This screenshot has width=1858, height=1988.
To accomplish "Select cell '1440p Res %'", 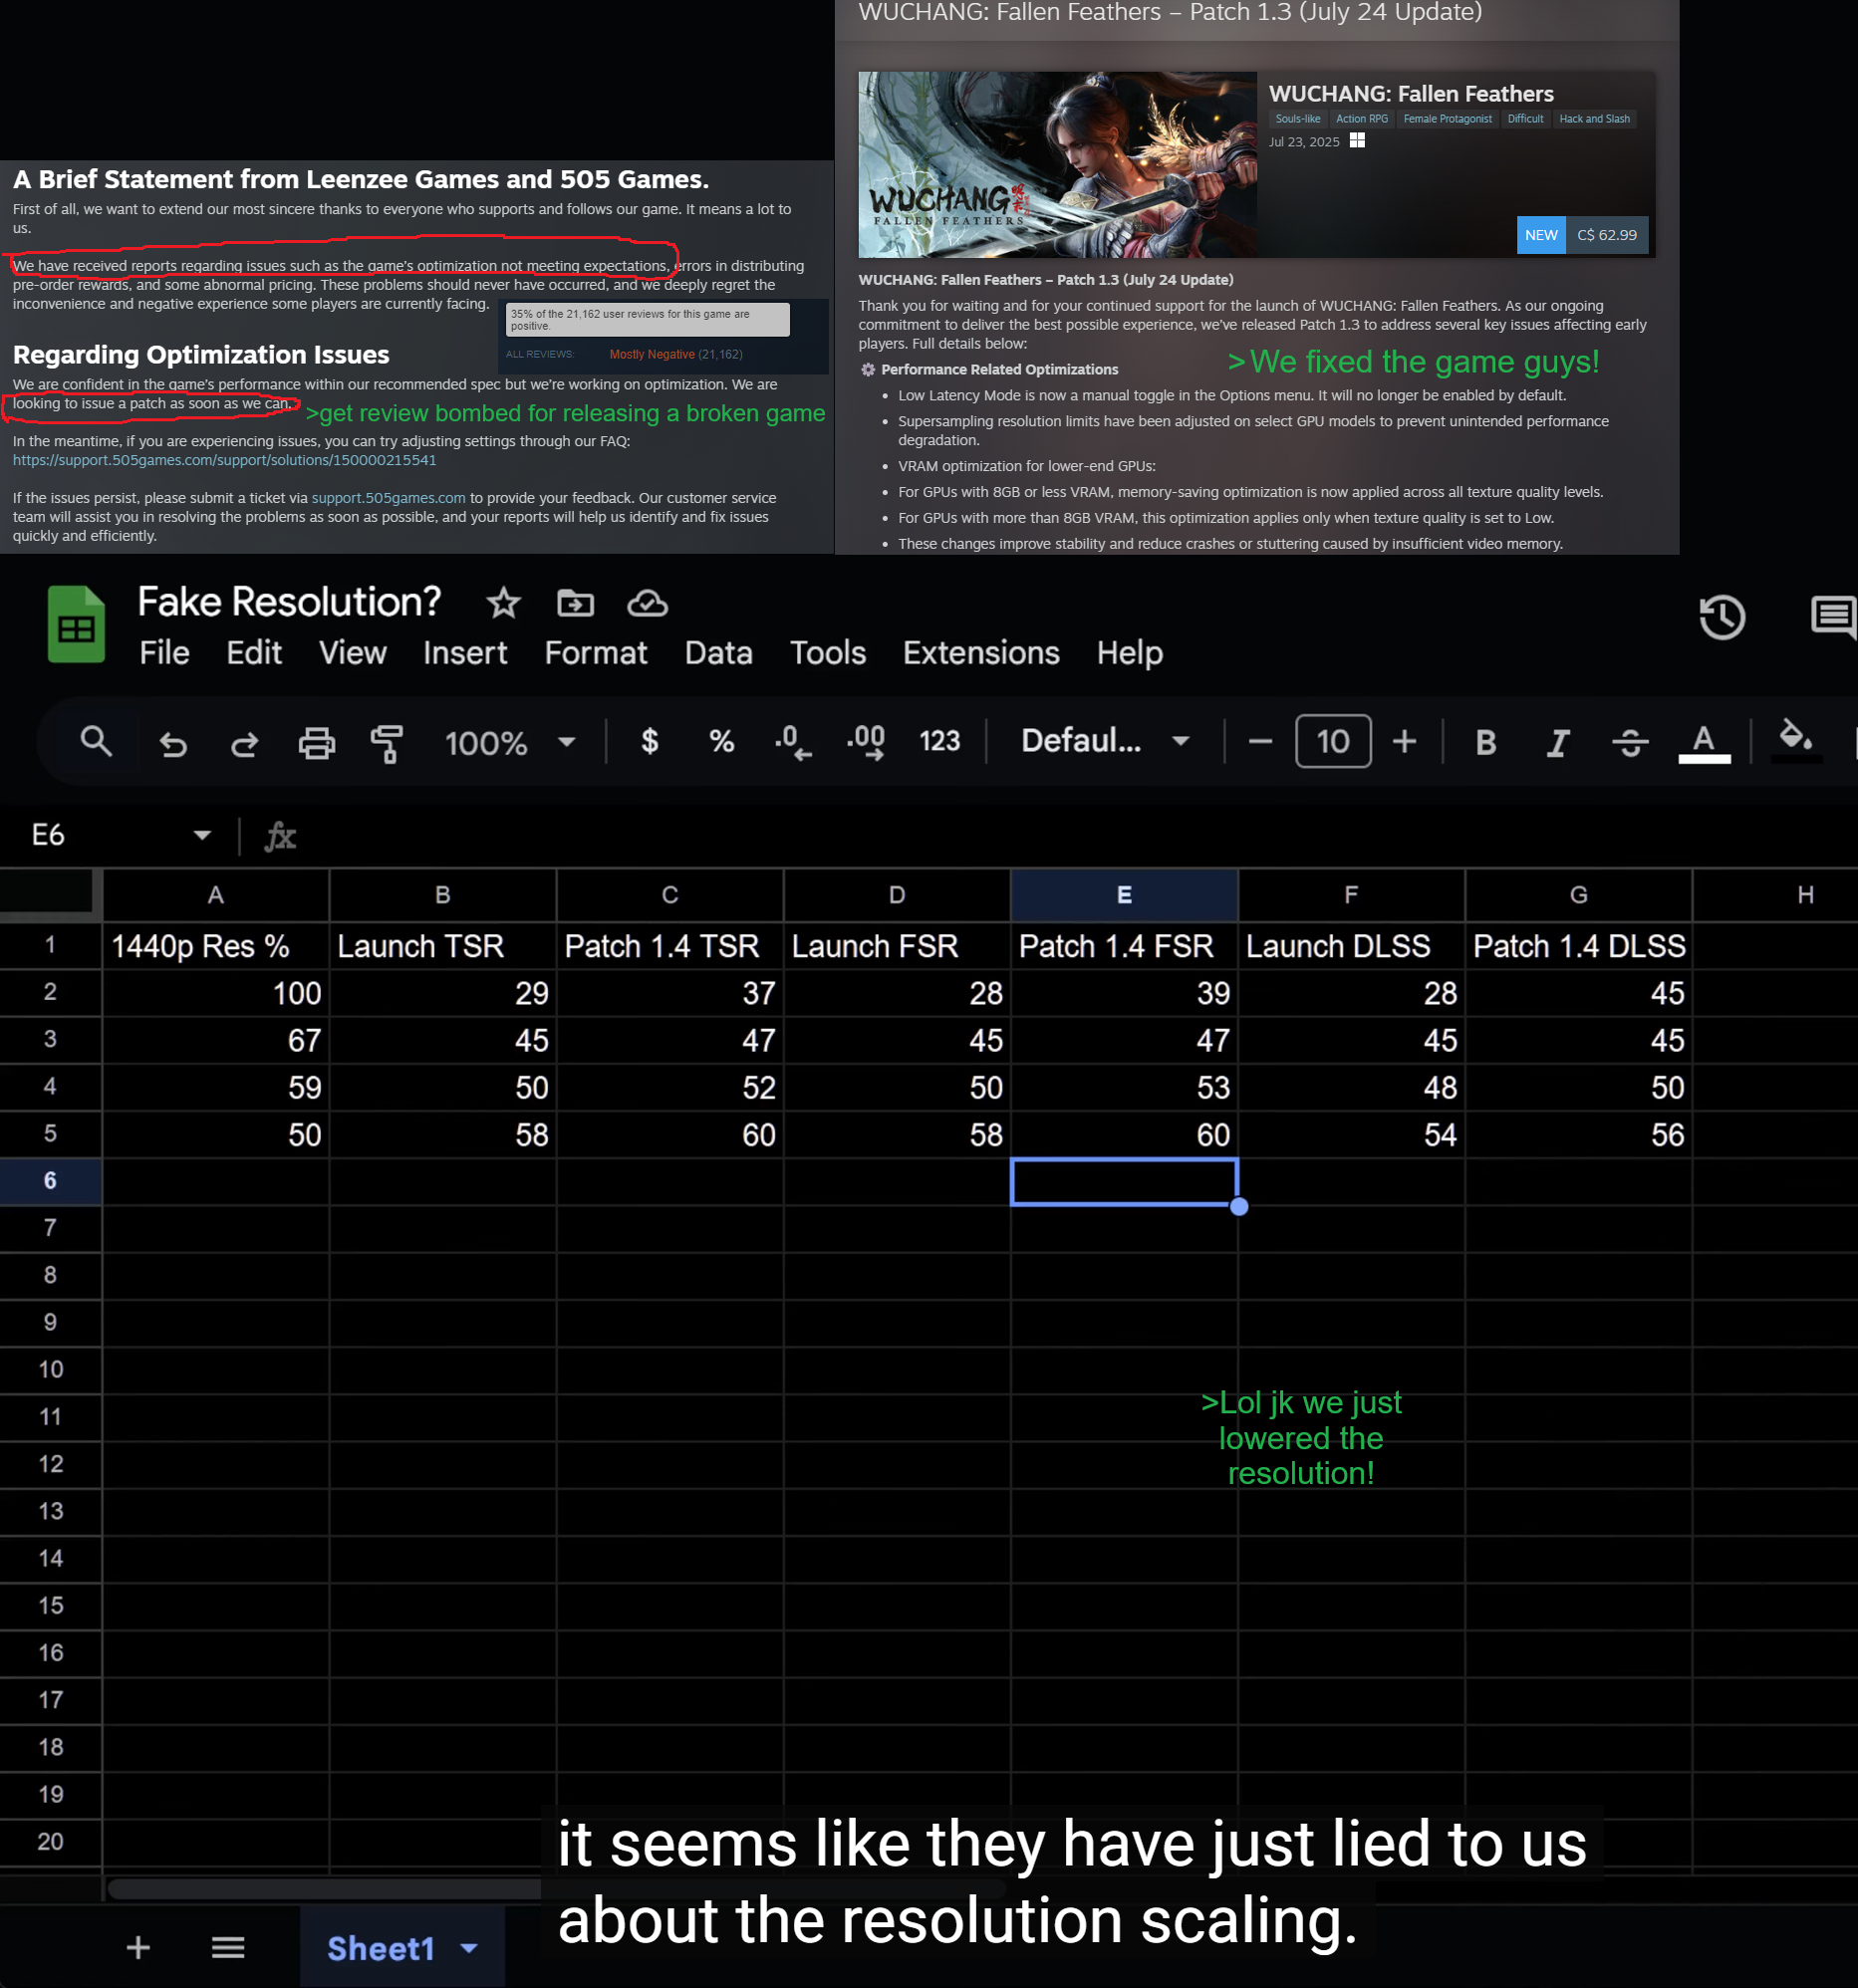I will (215, 945).
